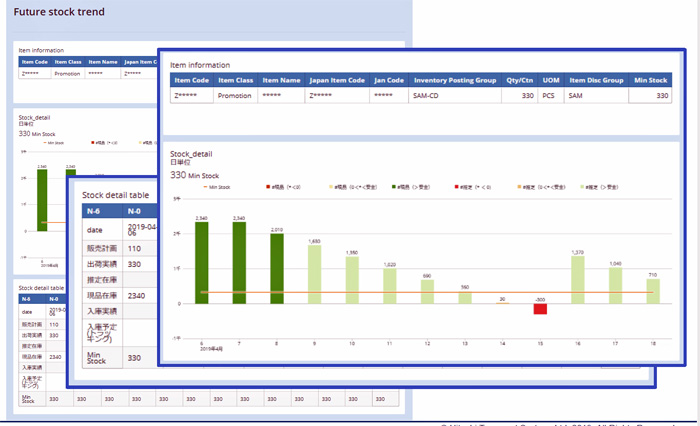This screenshot has height=426, width=700.
Task: Select the PCS unit of measure cell
Action: coord(551,96)
